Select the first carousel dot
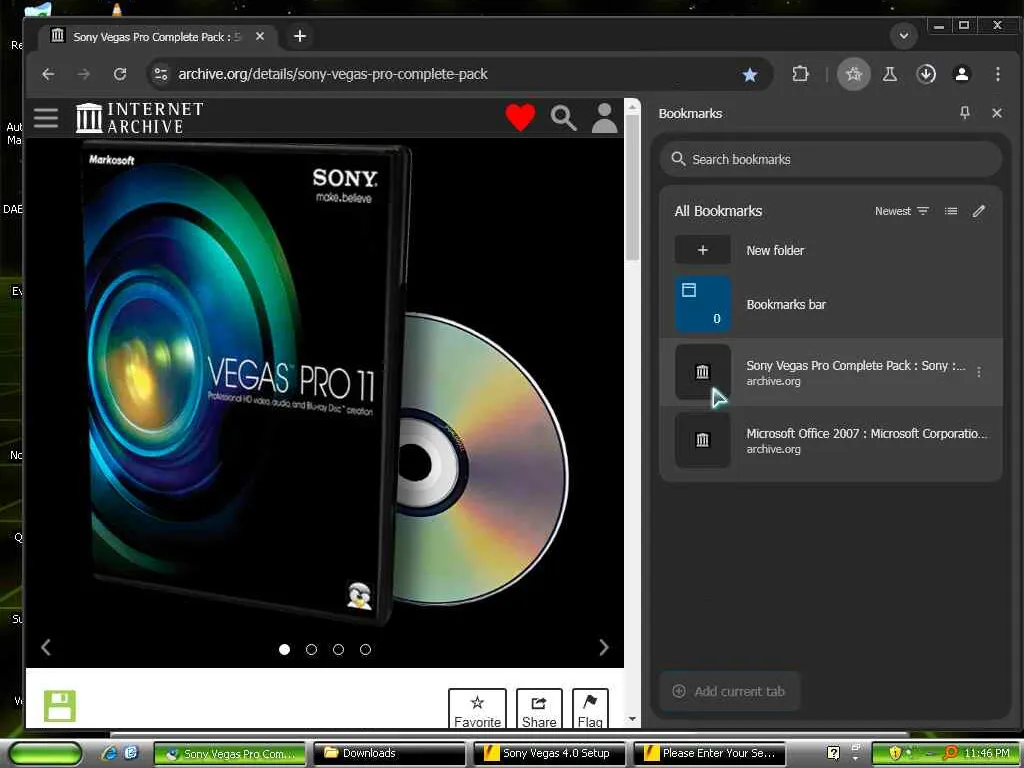Viewport: 1024px width, 768px height. (x=284, y=650)
